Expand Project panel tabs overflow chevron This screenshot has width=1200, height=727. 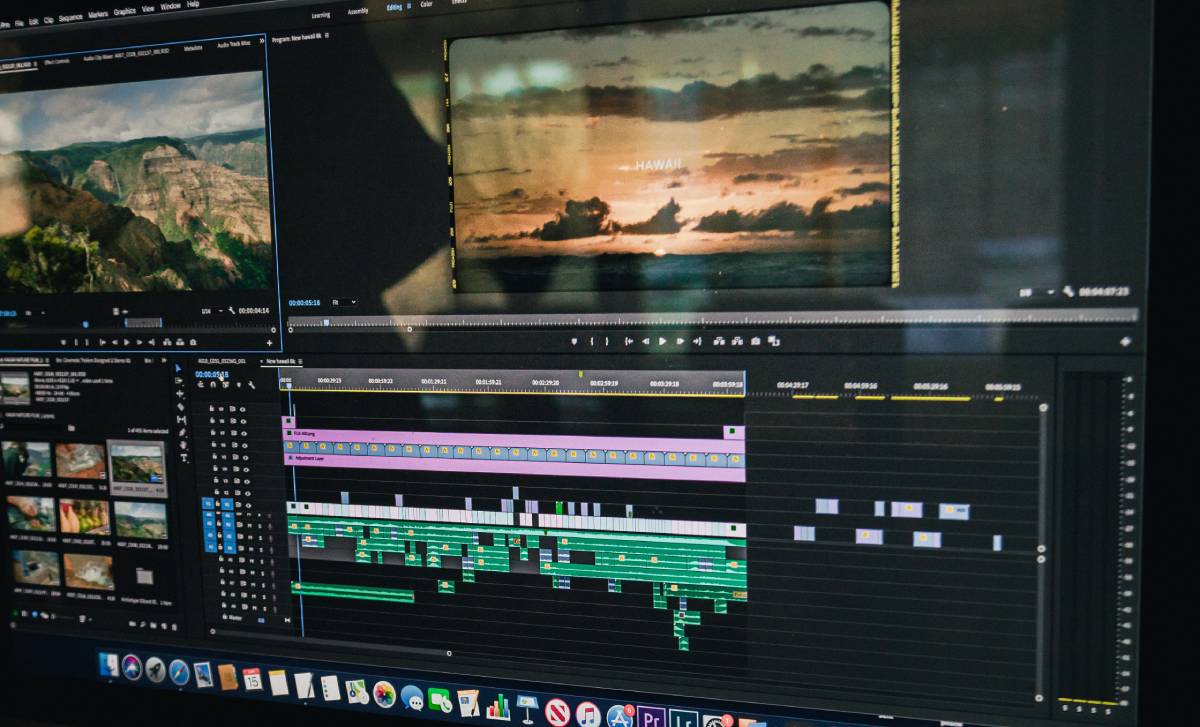[x=166, y=360]
